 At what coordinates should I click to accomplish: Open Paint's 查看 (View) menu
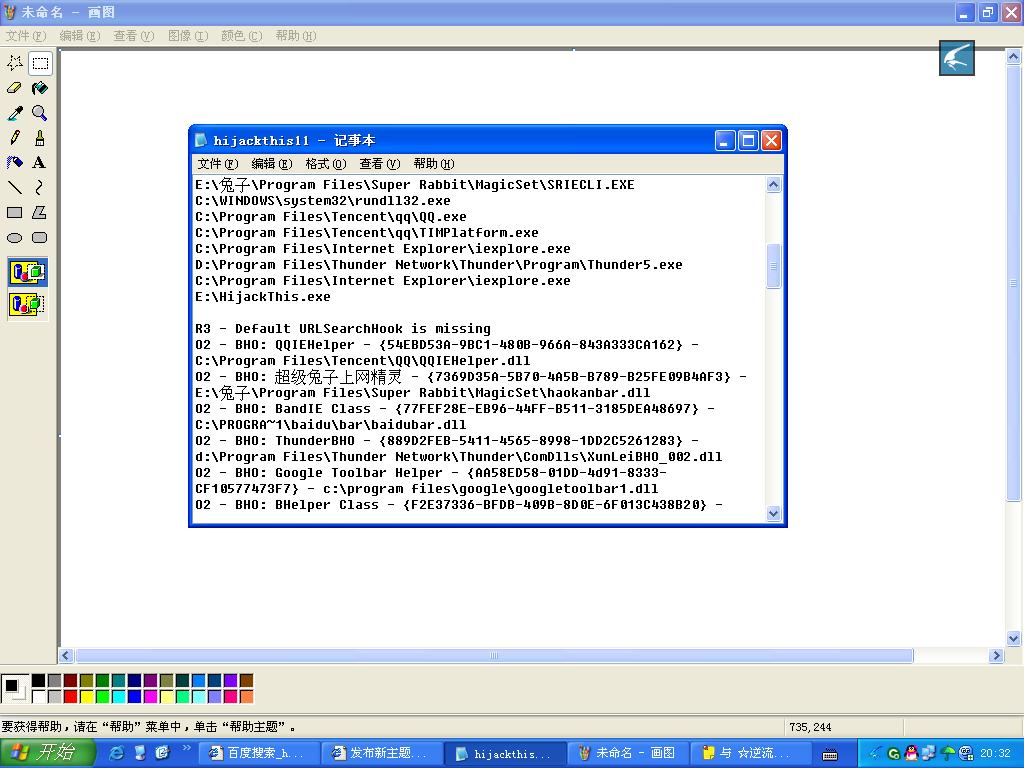pyautogui.click(x=134, y=36)
